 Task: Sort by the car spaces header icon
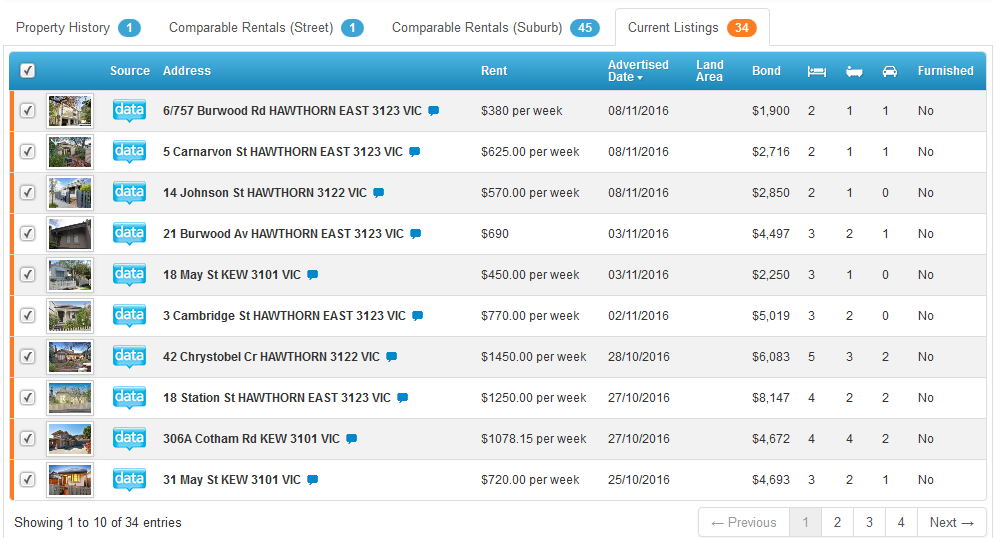pos(890,71)
